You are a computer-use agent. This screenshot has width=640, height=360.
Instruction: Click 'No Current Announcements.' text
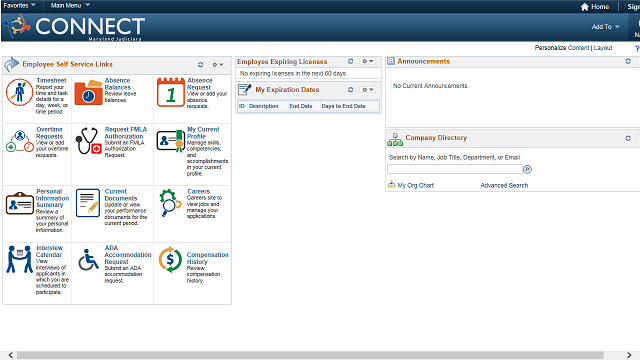point(431,86)
